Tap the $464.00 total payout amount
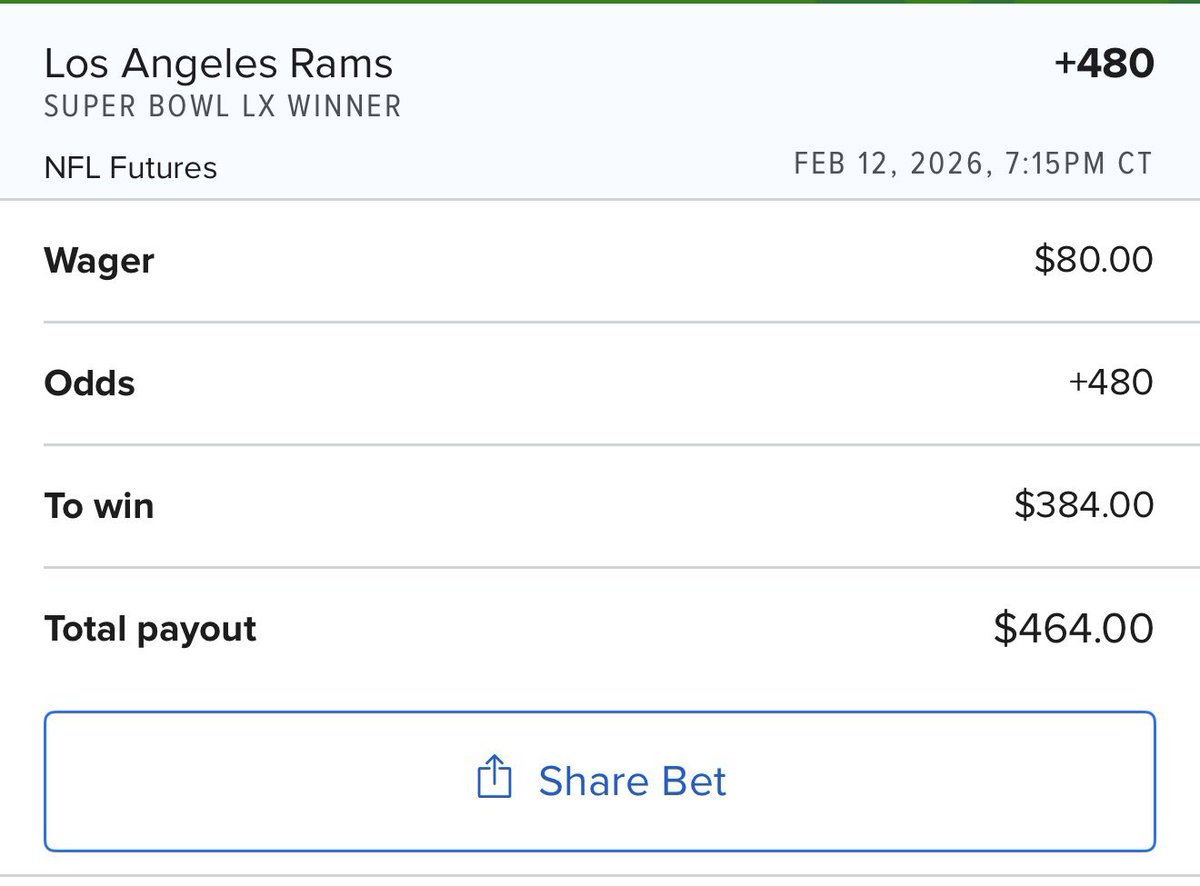 [x=1073, y=629]
